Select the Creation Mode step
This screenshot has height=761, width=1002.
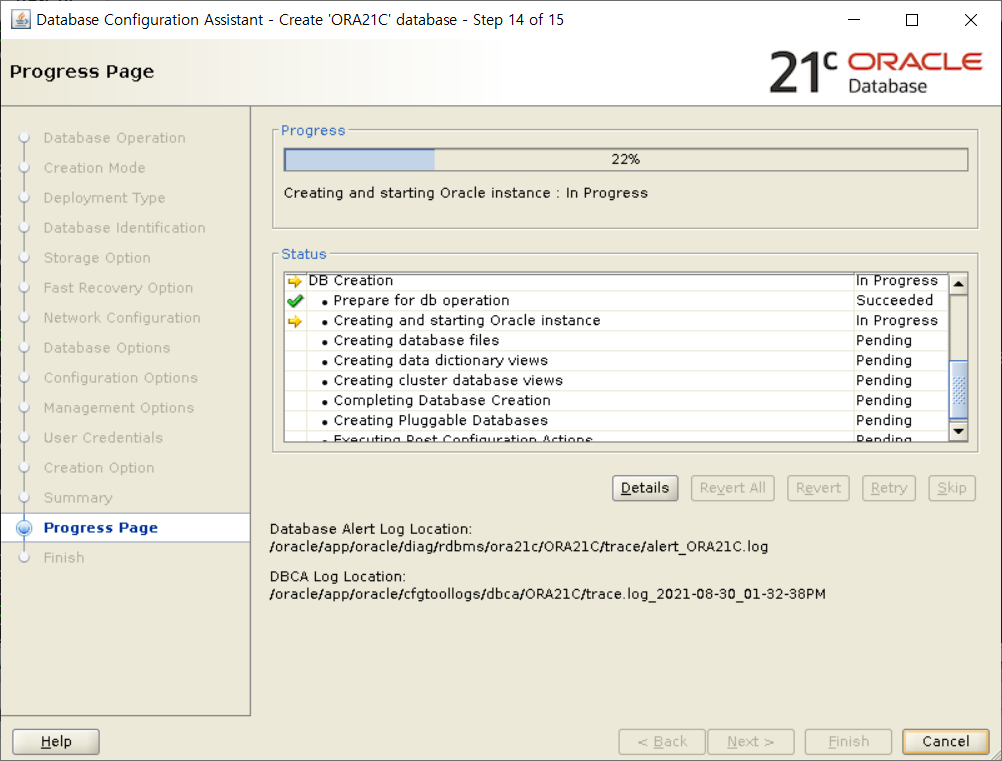pos(95,168)
